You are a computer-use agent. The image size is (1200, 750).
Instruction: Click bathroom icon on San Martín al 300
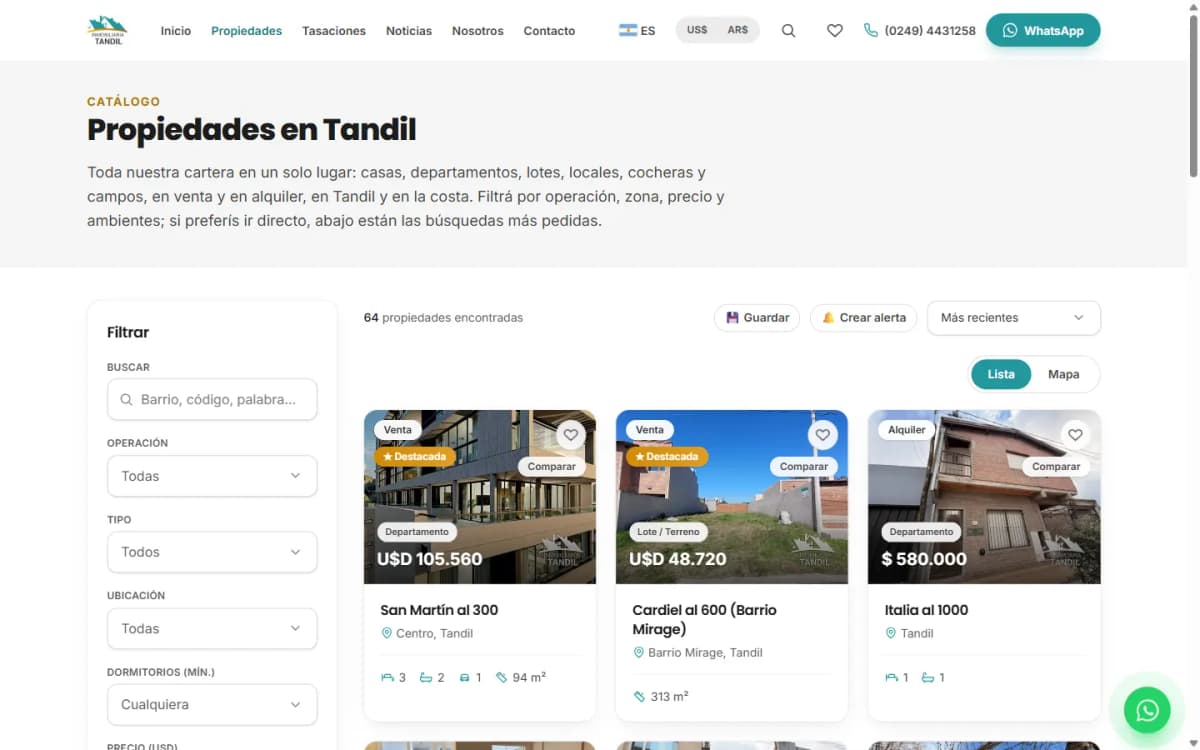click(x=426, y=678)
